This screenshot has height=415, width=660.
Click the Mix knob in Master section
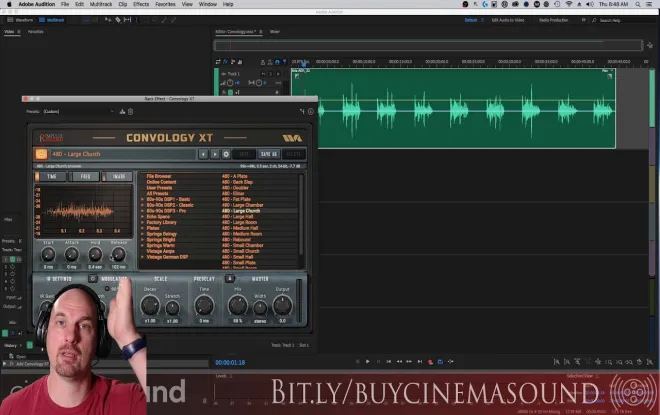click(x=237, y=306)
